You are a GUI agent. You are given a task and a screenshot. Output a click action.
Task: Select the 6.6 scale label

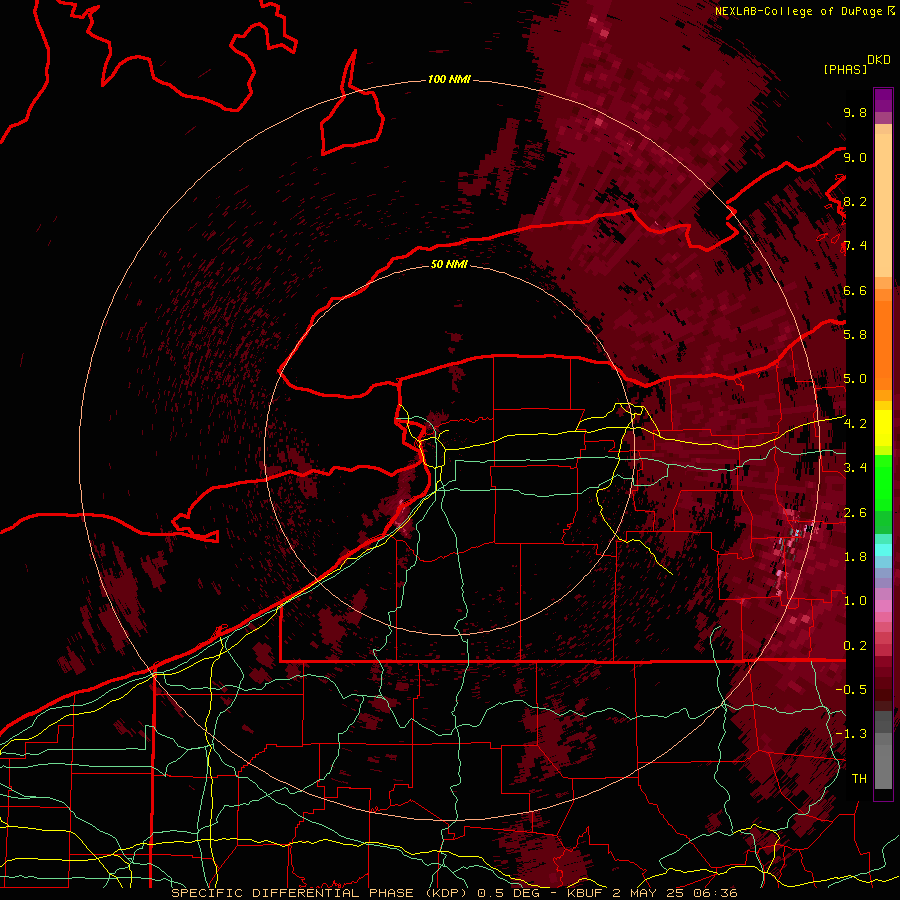point(855,290)
